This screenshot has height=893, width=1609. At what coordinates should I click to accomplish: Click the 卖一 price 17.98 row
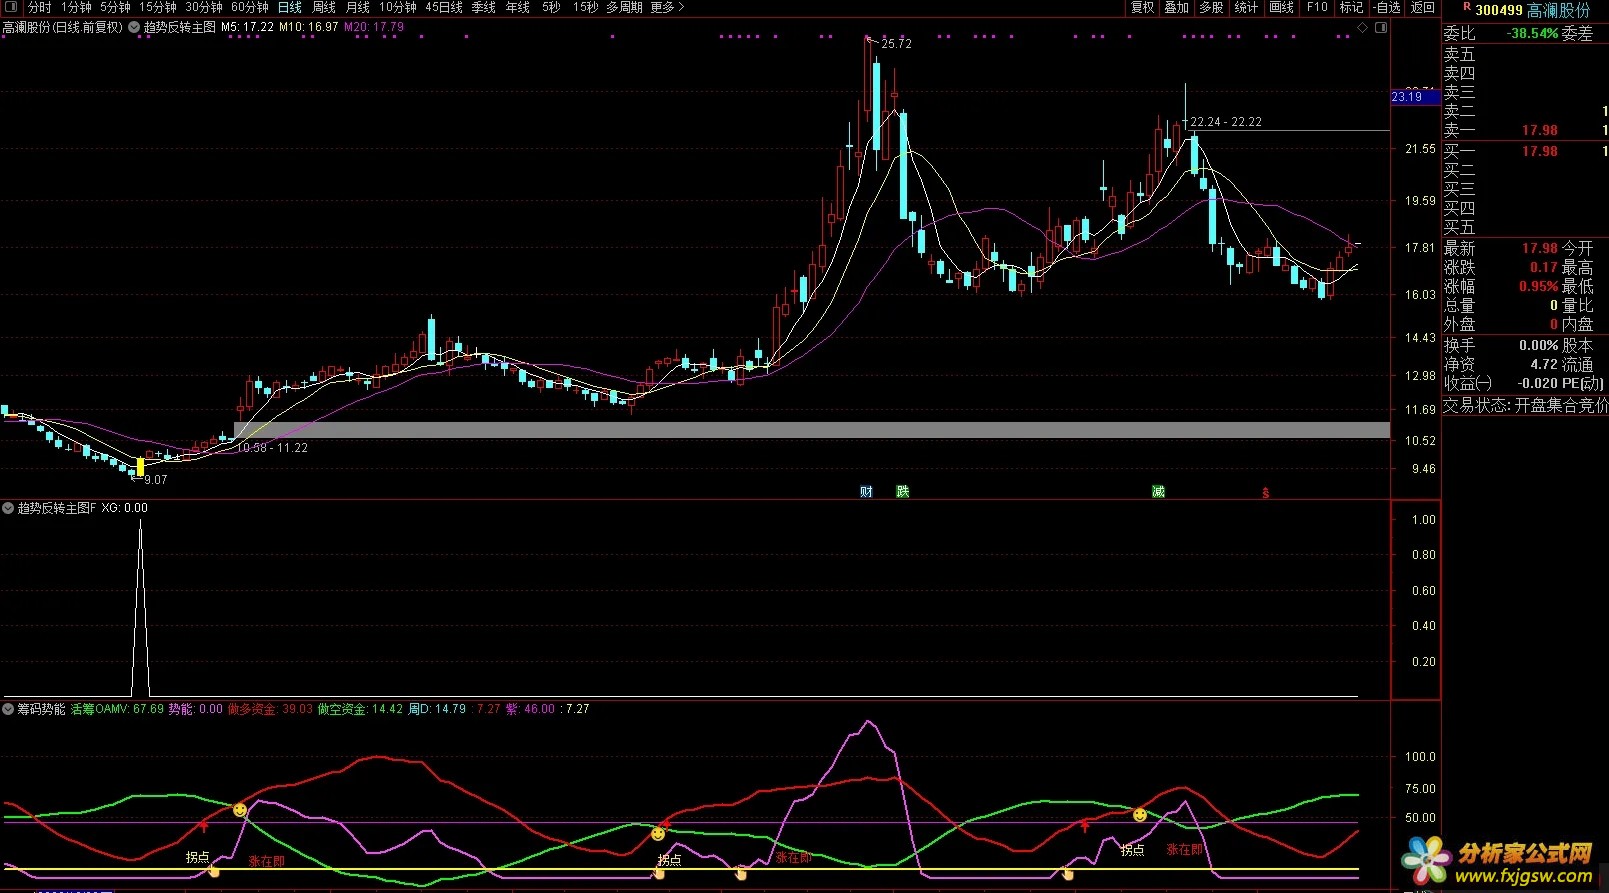[x=1525, y=130]
